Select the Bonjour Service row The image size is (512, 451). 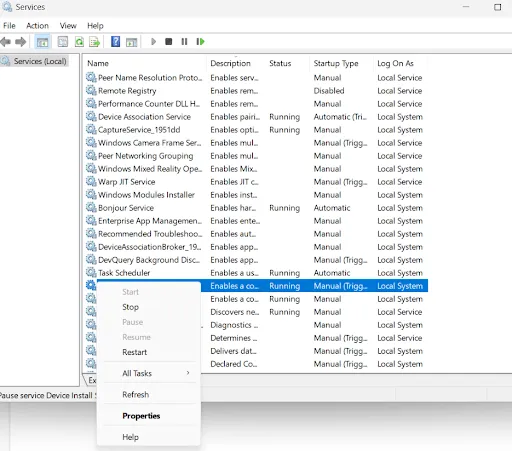pyautogui.click(x=256, y=208)
